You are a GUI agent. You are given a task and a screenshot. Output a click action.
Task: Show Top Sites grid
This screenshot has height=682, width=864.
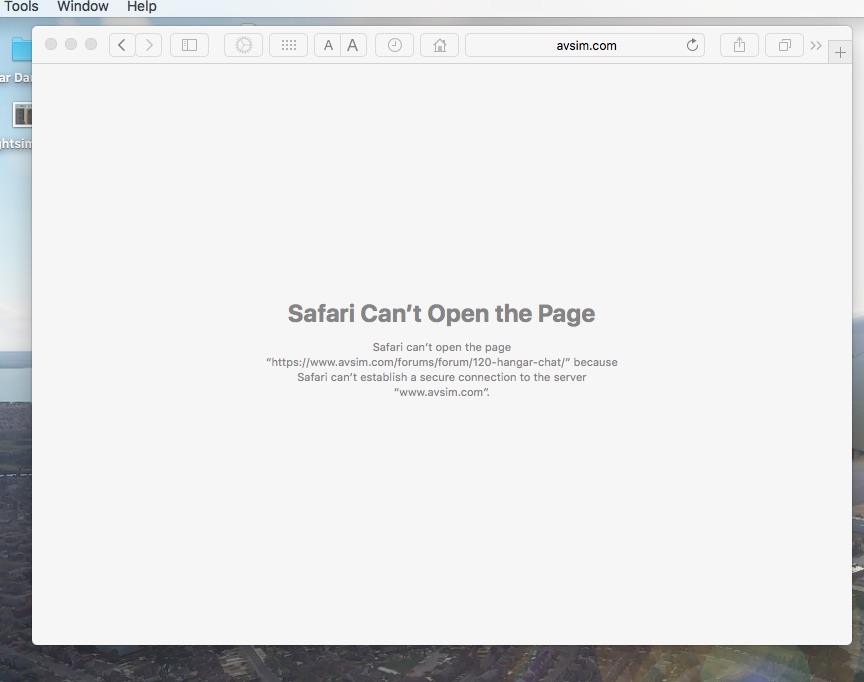tap(289, 45)
